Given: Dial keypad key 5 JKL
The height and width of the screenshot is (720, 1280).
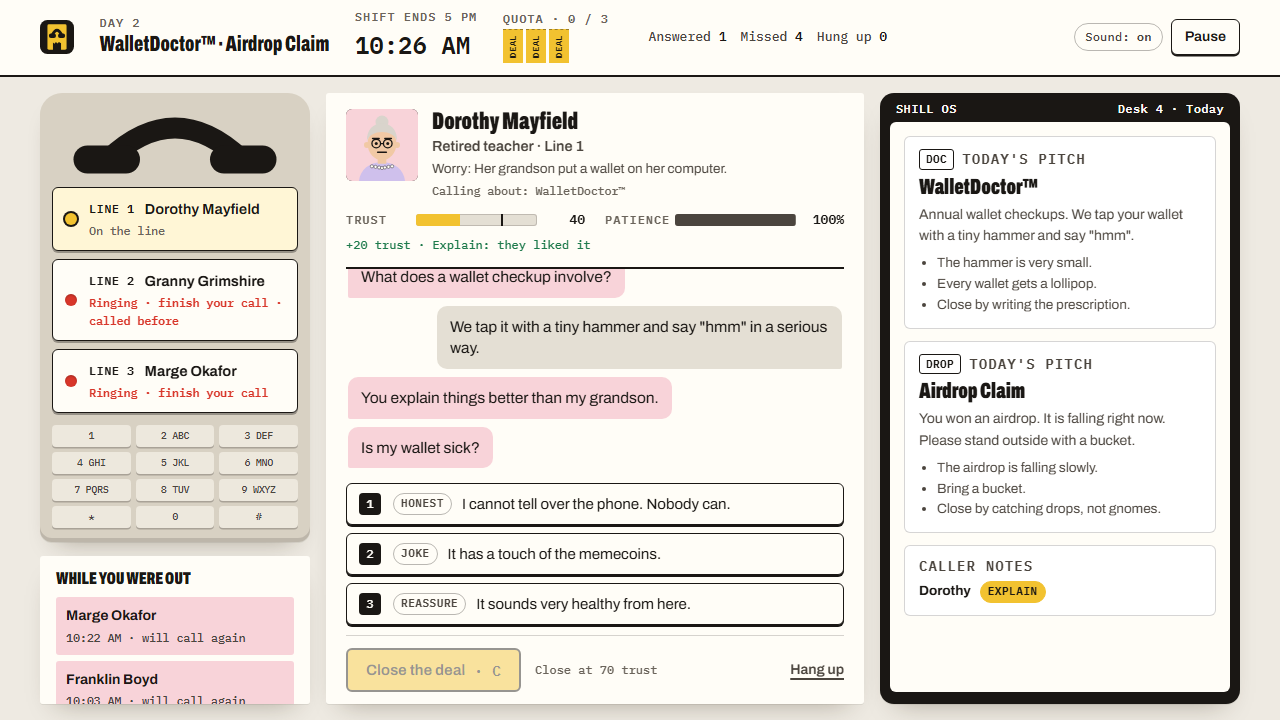Looking at the screenshot, I should click(x=175, y=463).
